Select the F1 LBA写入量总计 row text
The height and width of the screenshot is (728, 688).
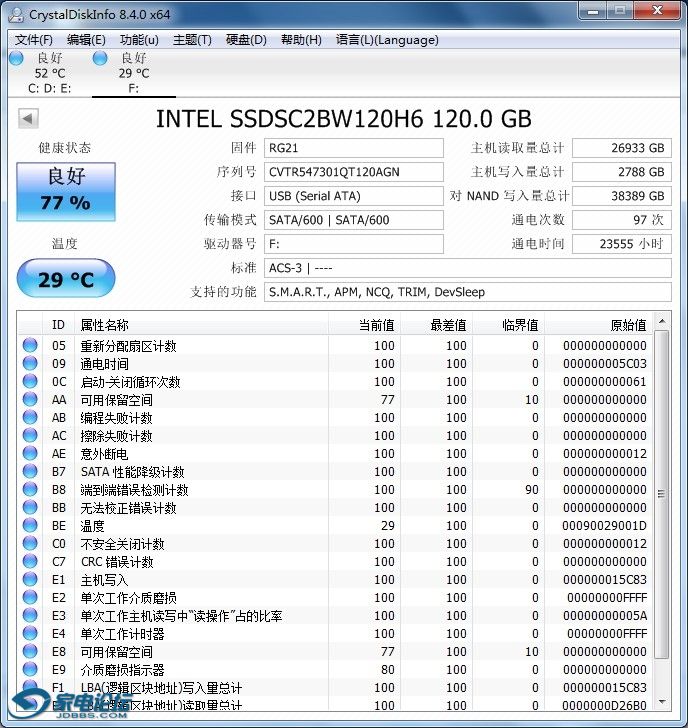pos(161,688)
